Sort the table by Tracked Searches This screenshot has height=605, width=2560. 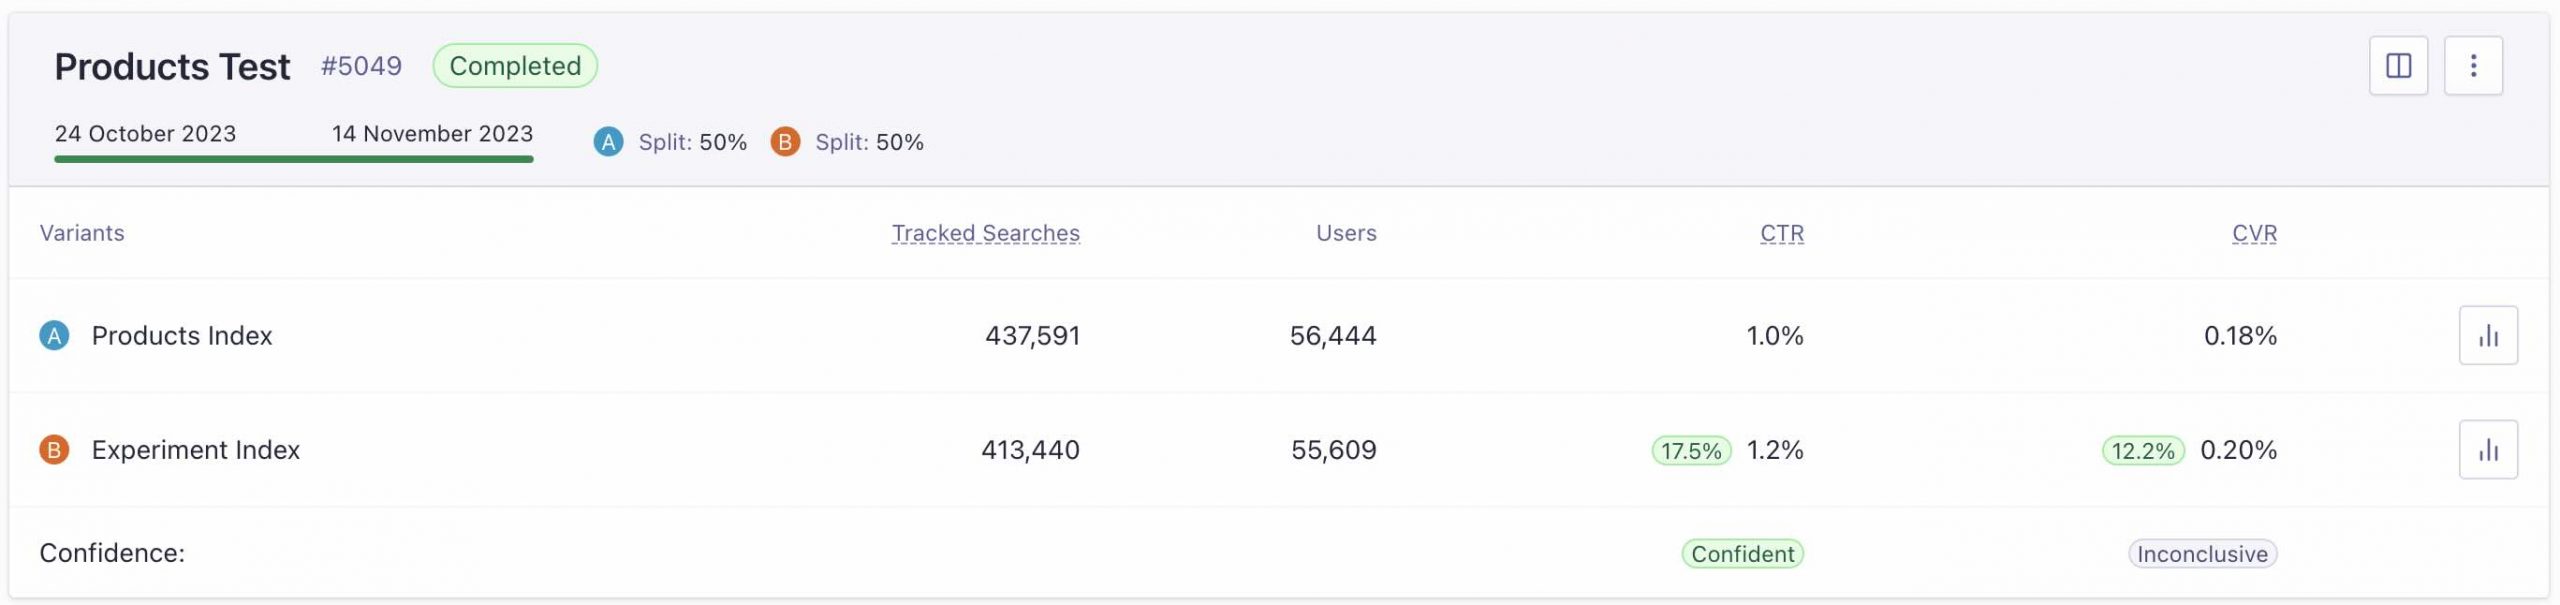[983, 232]
